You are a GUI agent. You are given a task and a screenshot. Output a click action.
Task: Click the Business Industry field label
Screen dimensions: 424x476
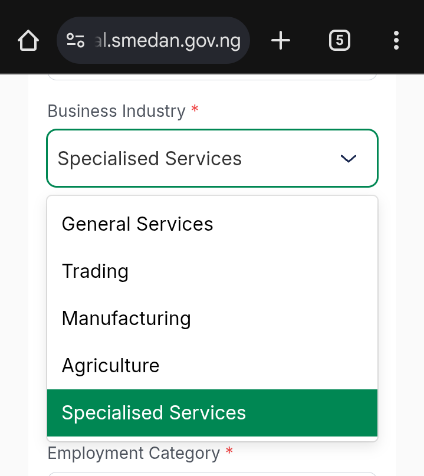pyautogui.click(x=116, y=111)
